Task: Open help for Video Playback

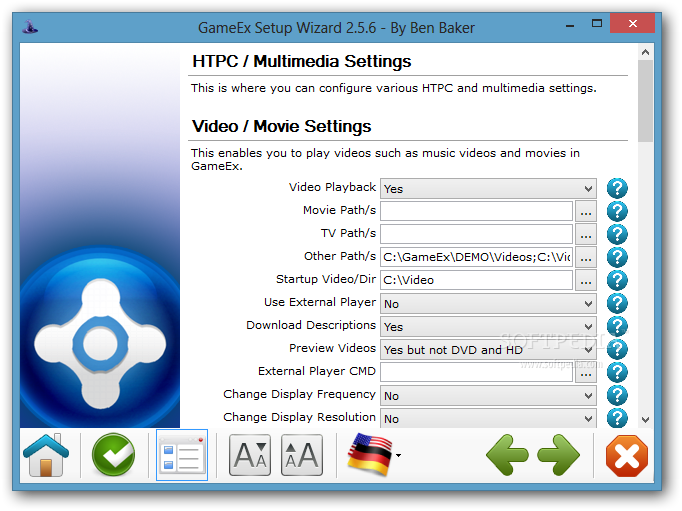Action: point(617,188)
